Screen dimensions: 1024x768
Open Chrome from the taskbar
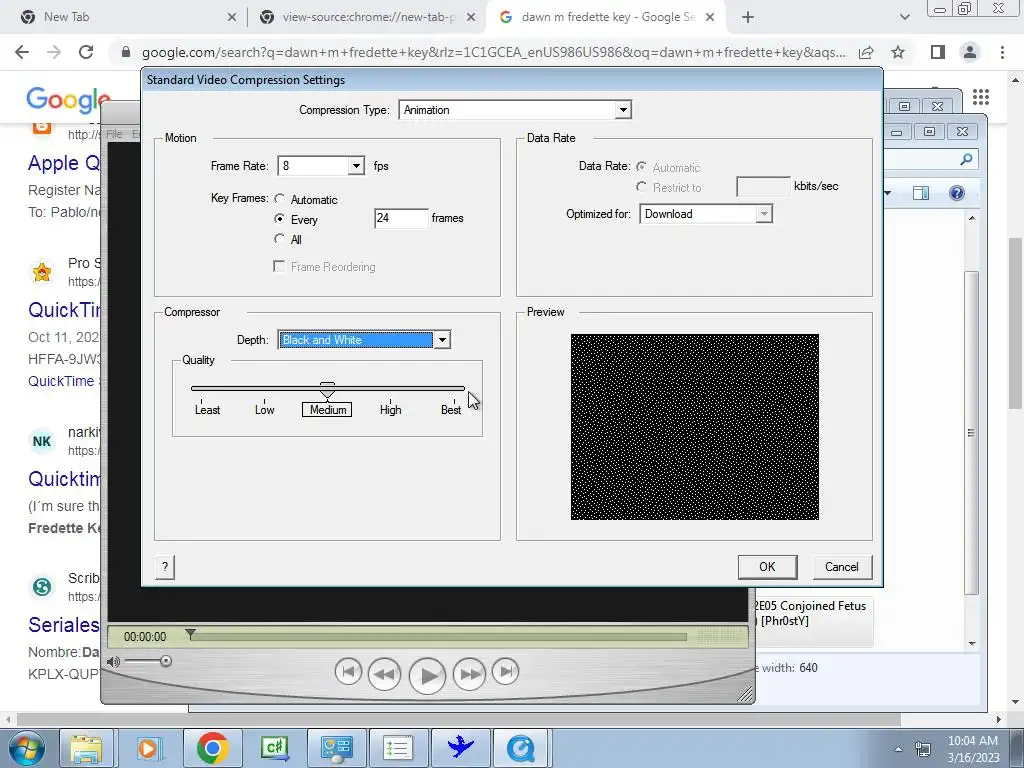[x=212, y=748]
